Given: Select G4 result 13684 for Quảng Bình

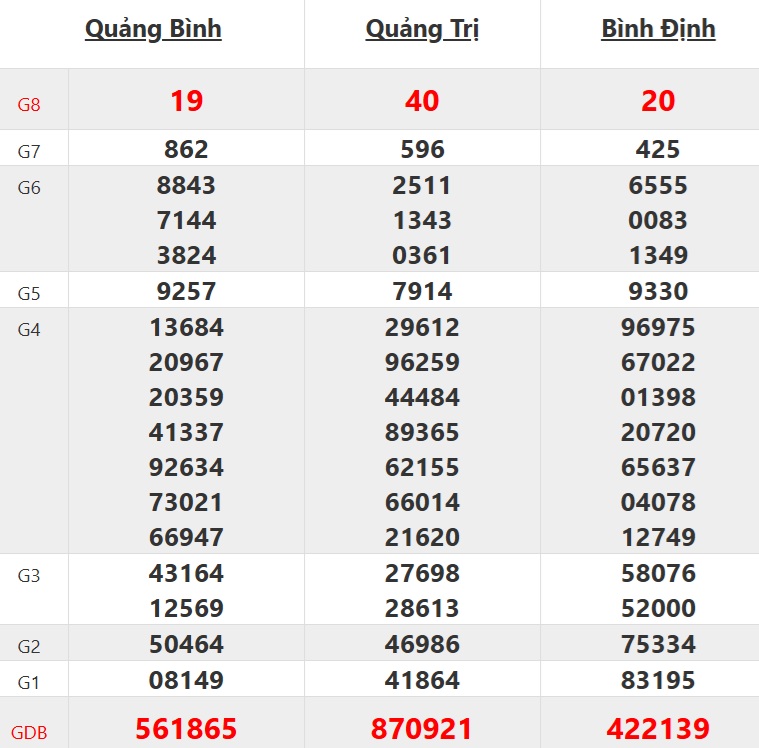Looking at the screenshot, I should tap(186, 328).
